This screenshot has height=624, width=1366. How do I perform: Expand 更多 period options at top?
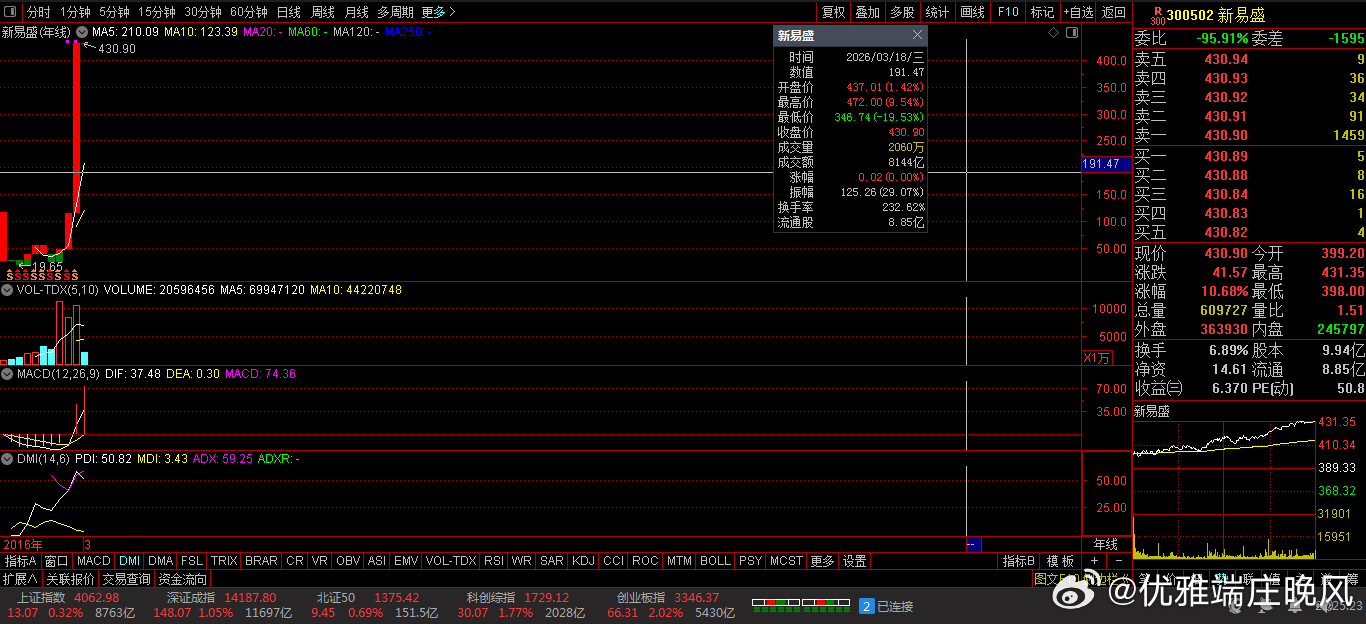[438, 12]
